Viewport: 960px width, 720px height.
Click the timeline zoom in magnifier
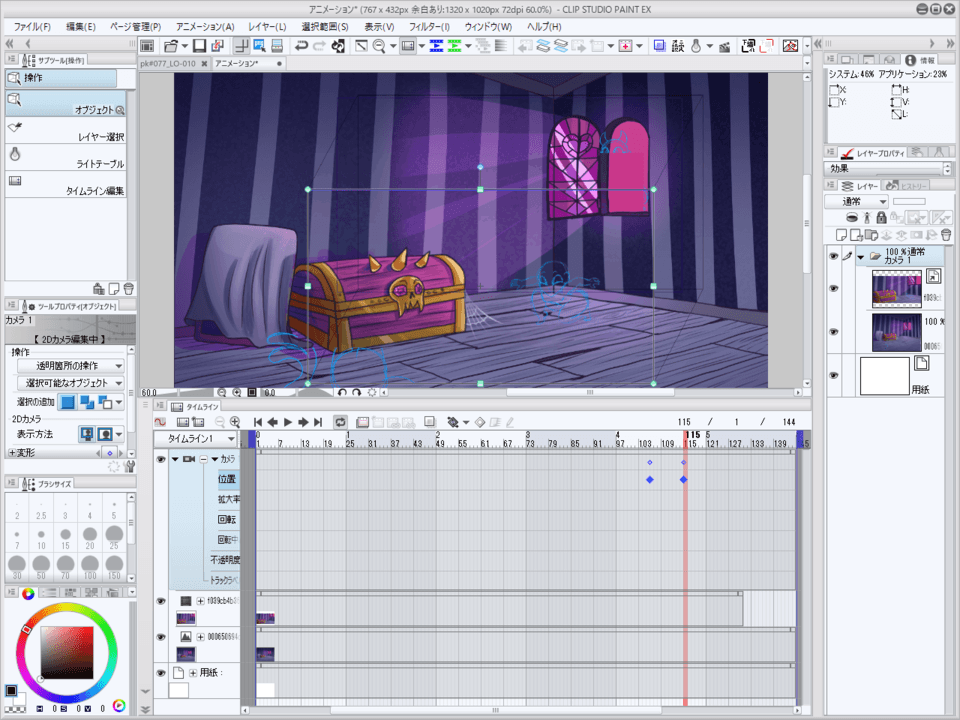(x=235, y=422)
